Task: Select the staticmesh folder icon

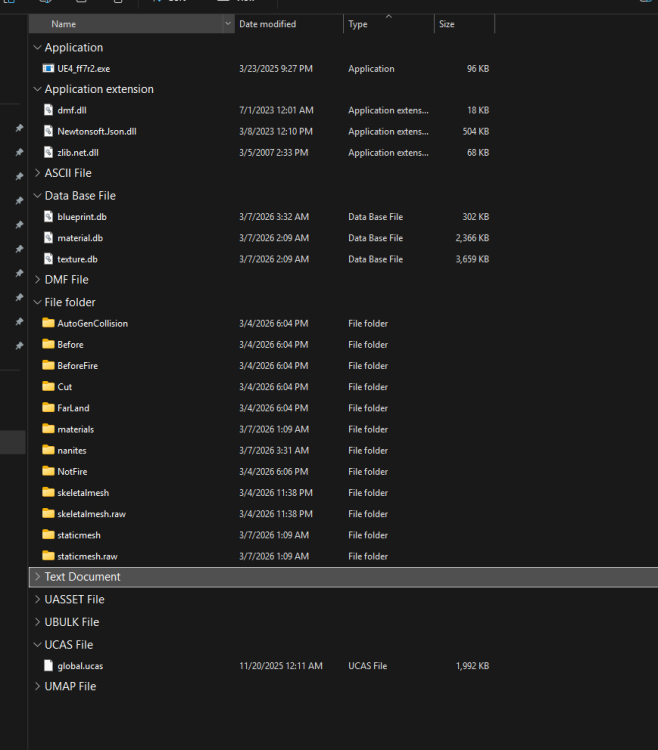Action: tap(48, 535)
